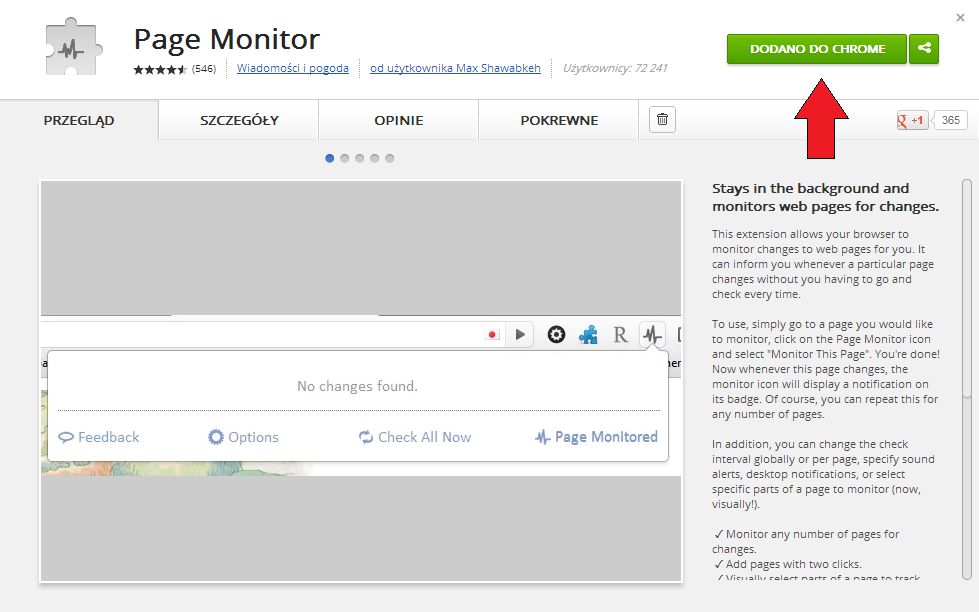
Task: Click the Stays in the background heading
Action: point(825,197)
